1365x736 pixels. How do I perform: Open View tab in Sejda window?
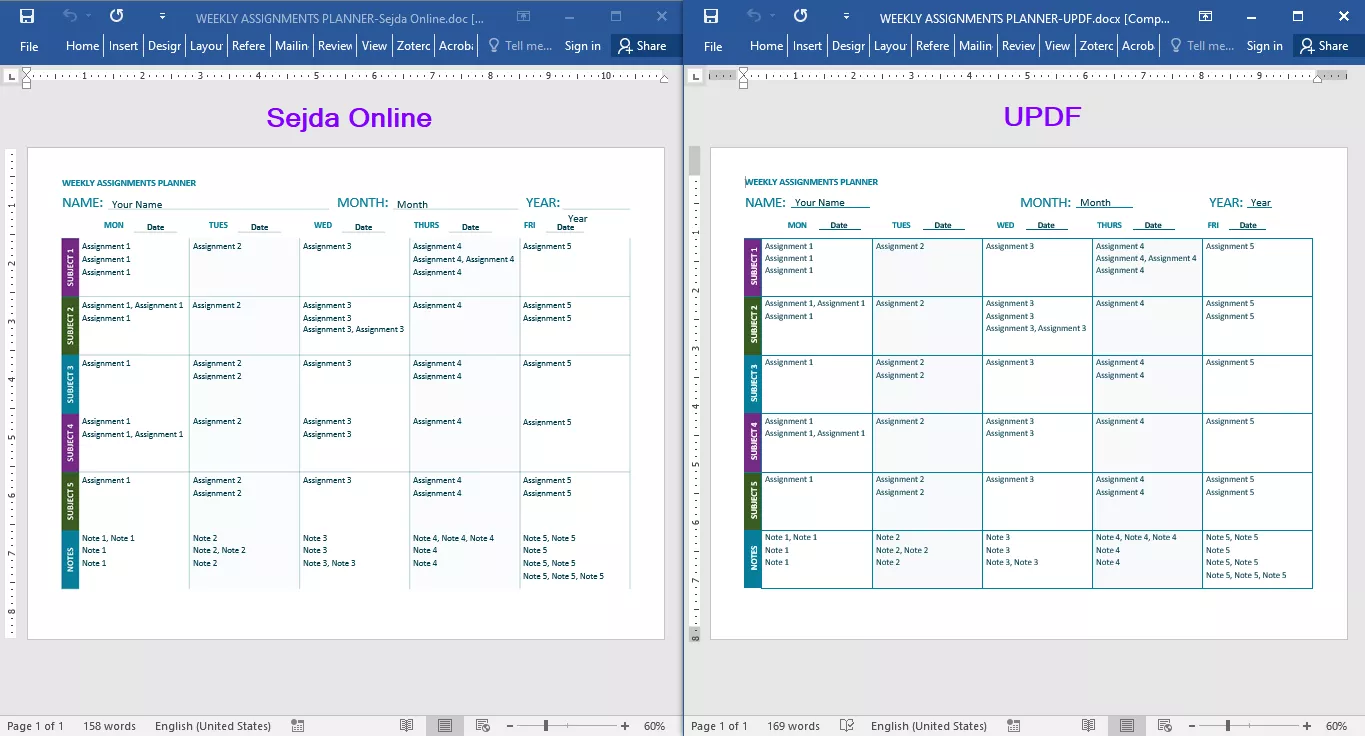coord(374,46)
